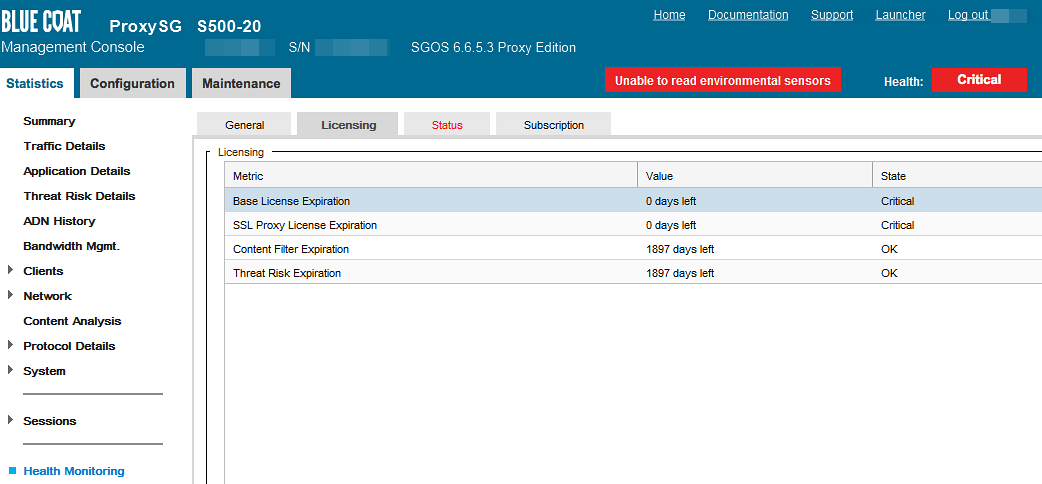
Task: Select the Threat Risk Expiration row
Action: [633, 273]
